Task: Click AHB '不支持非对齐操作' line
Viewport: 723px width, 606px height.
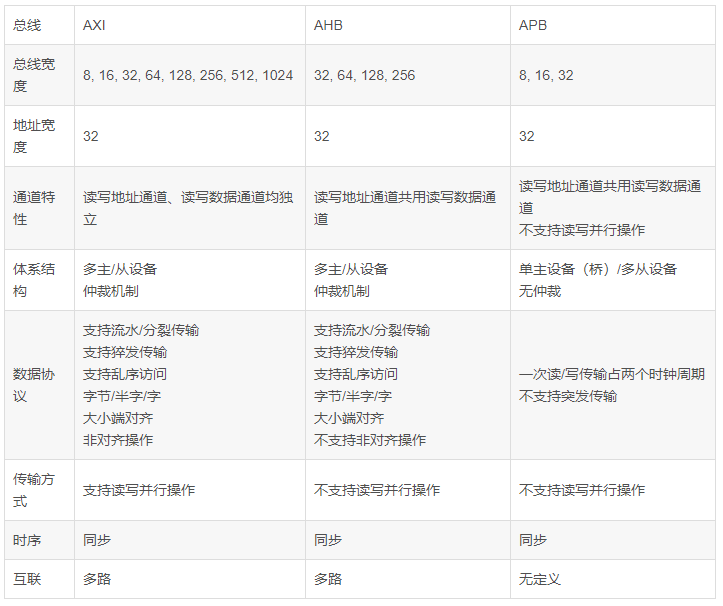Action: click(x=370, y=440)
